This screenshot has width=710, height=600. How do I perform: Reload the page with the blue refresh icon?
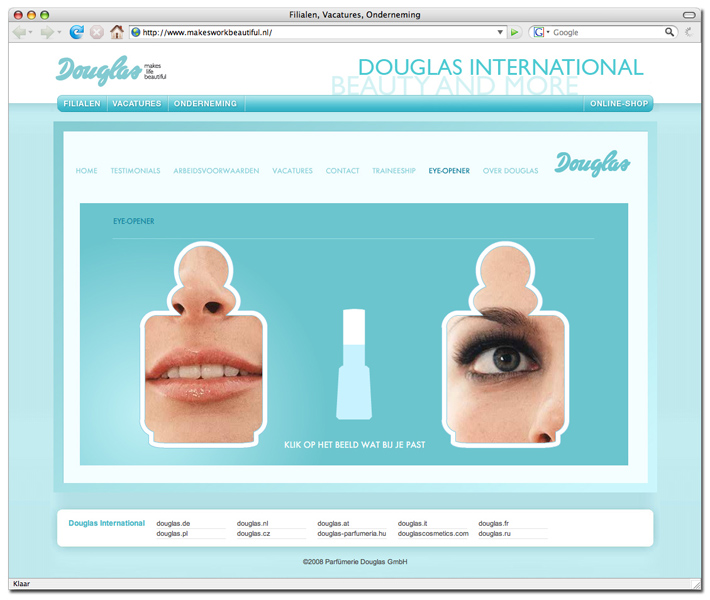pyautogui.click(x=77, y=32)
